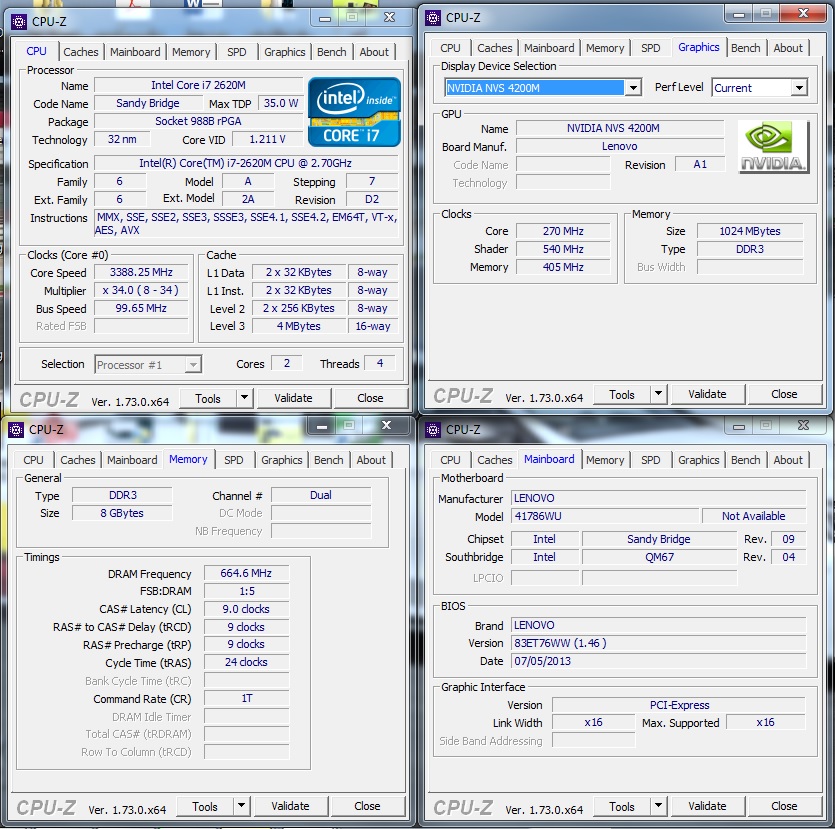Screen dimensions: 835x829
Task: Click the CPU-Z app icon in the Graphics window title bar
Action: click(433, 18)
